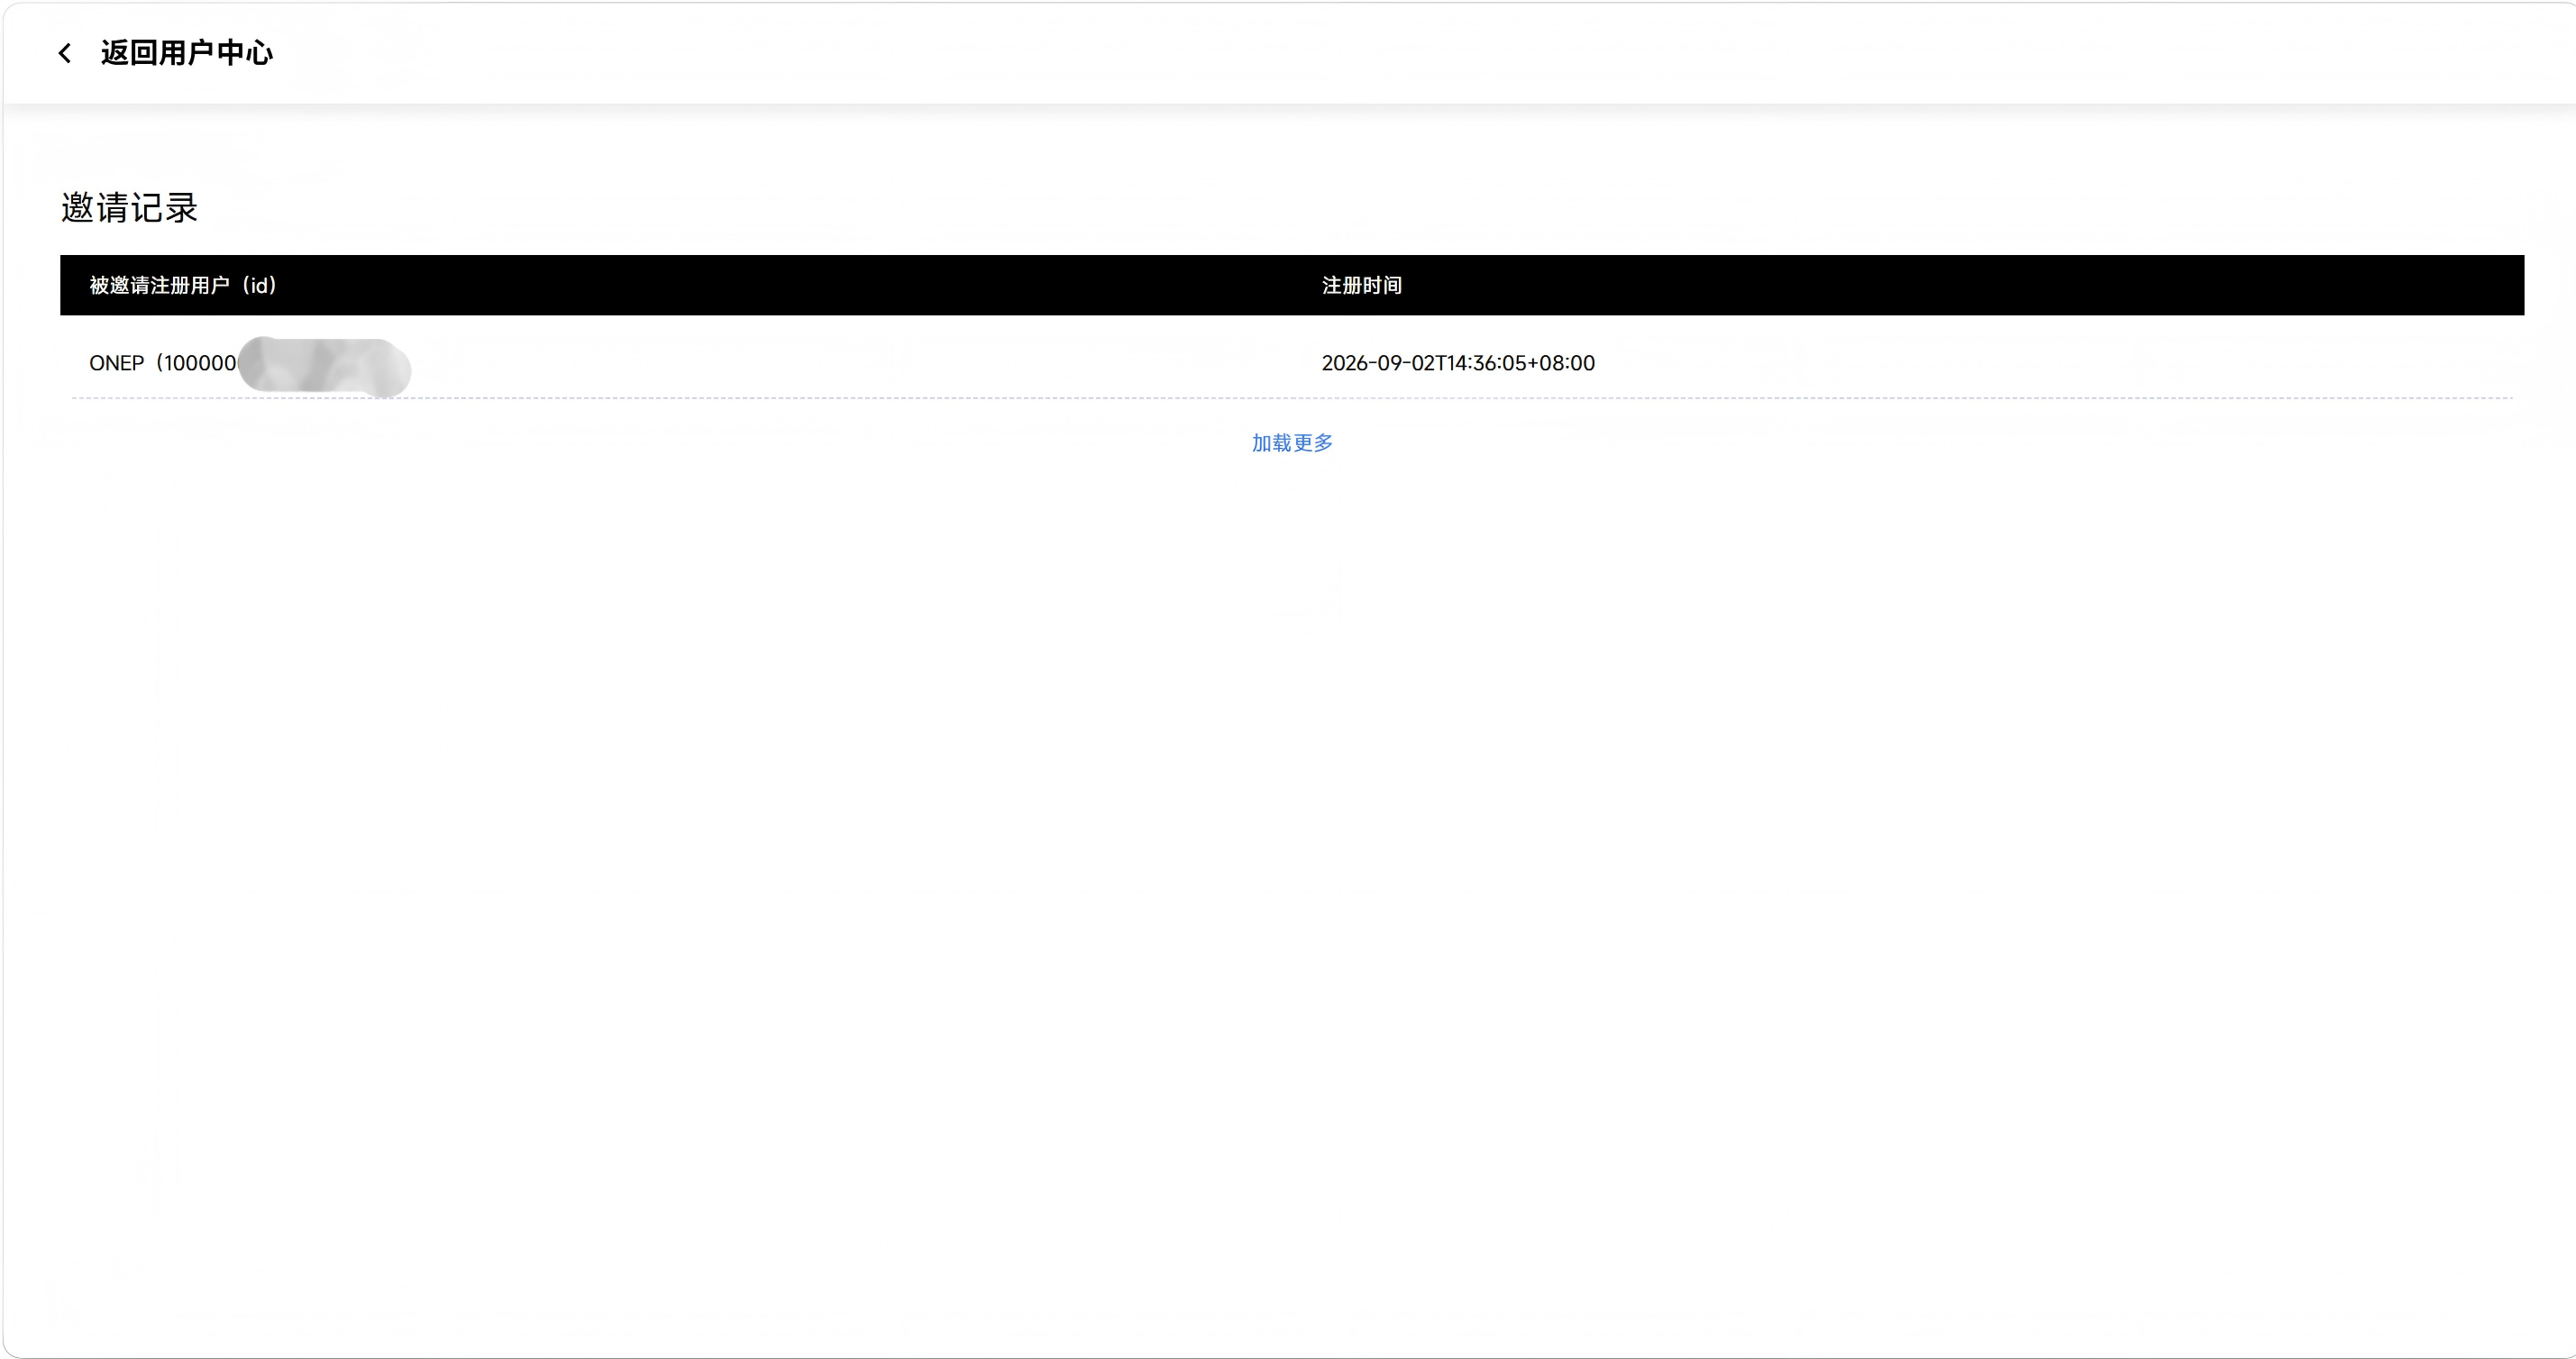Click the blurred gray ID mask
2576x1359 pixels.
(x=324, y=366)
